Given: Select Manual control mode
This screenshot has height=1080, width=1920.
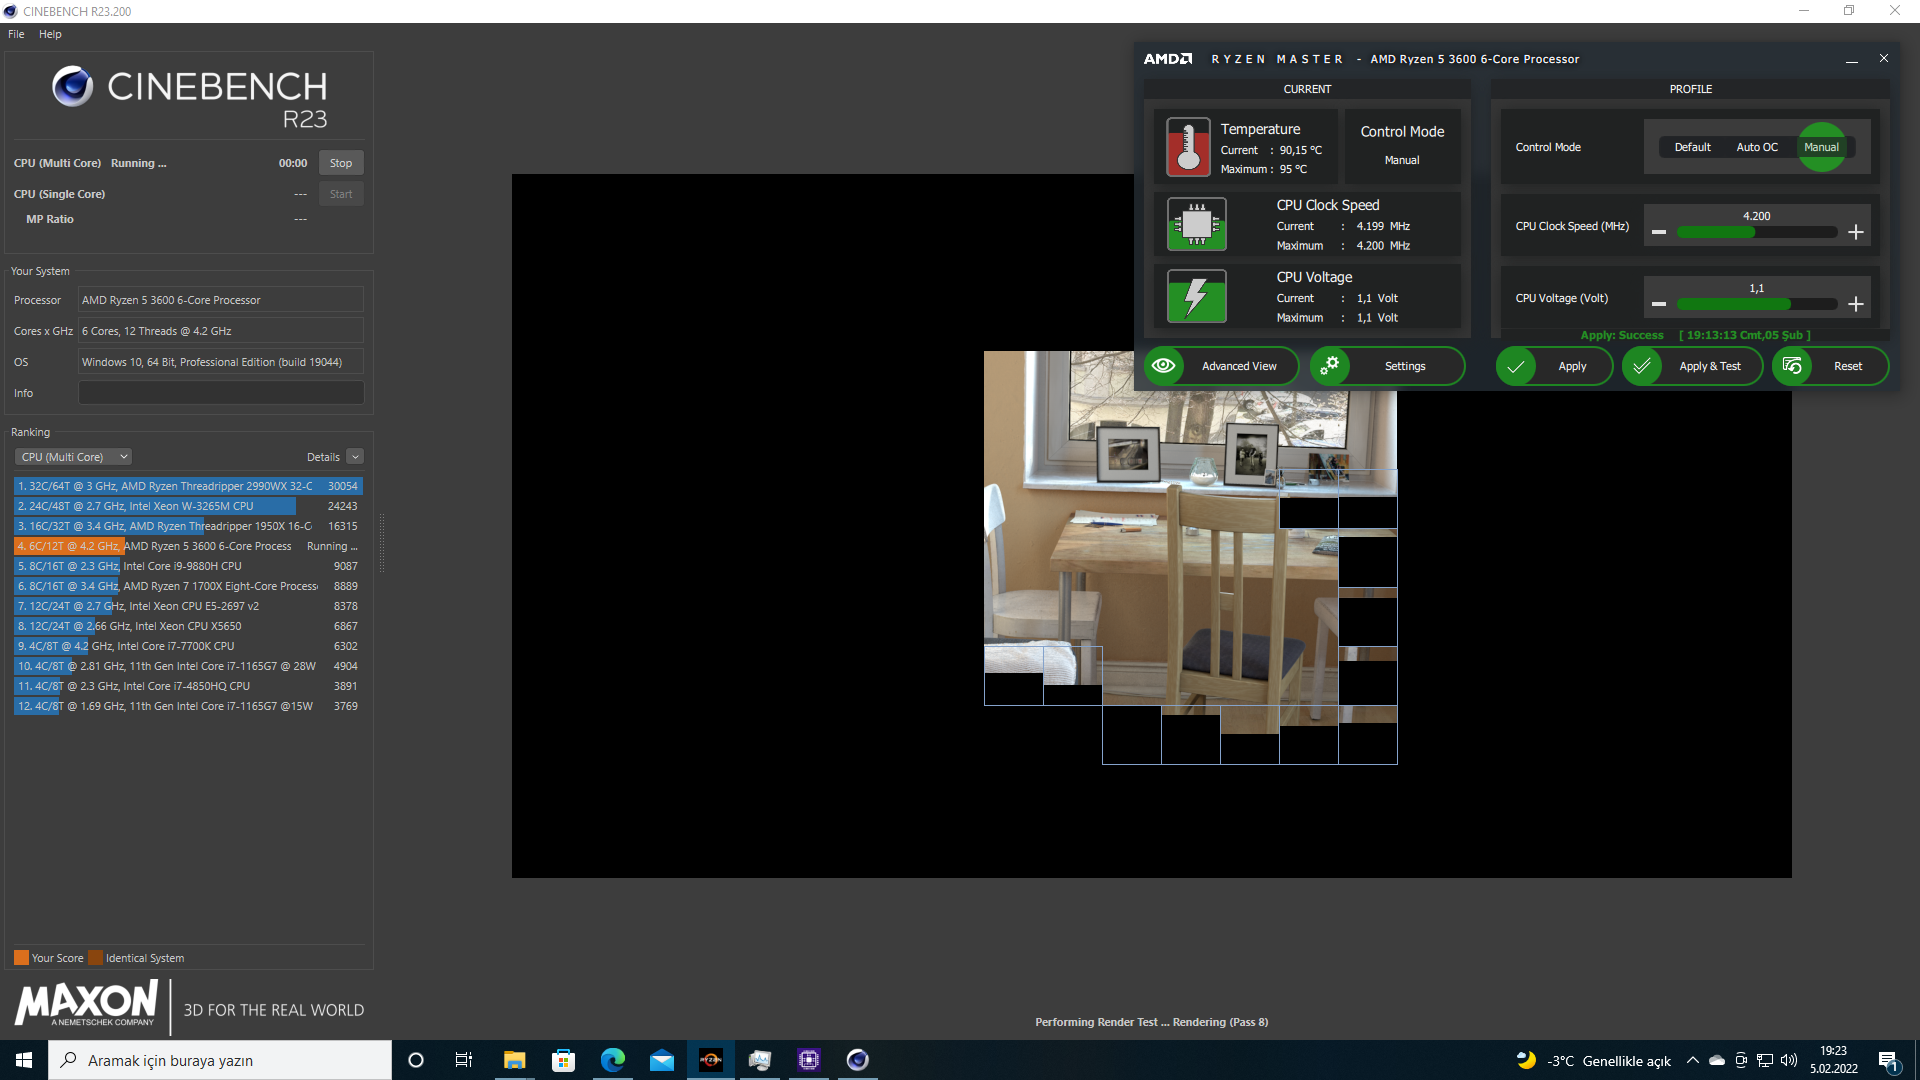Looking at the screenshot, I should click(x=1821, y=147).
